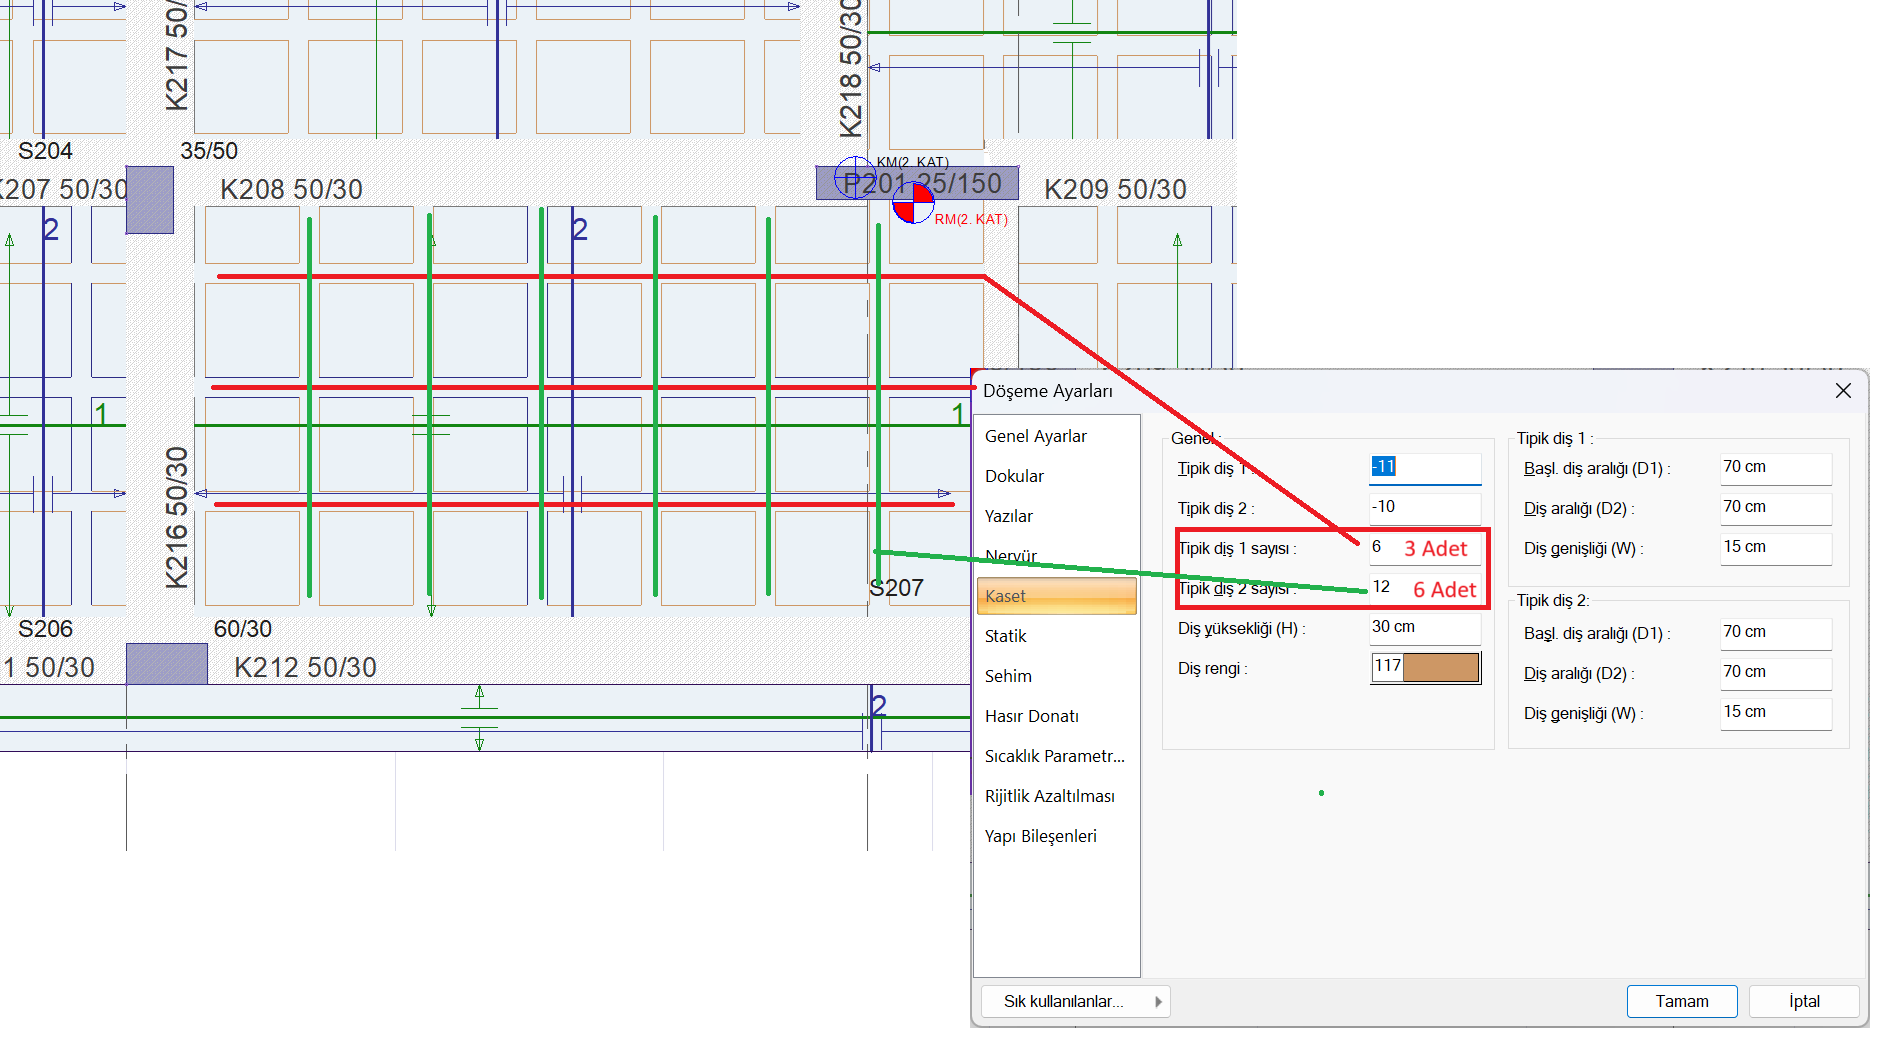
Task: Select Sıcaklık Parametreleri category
Action: (1054, 756)
